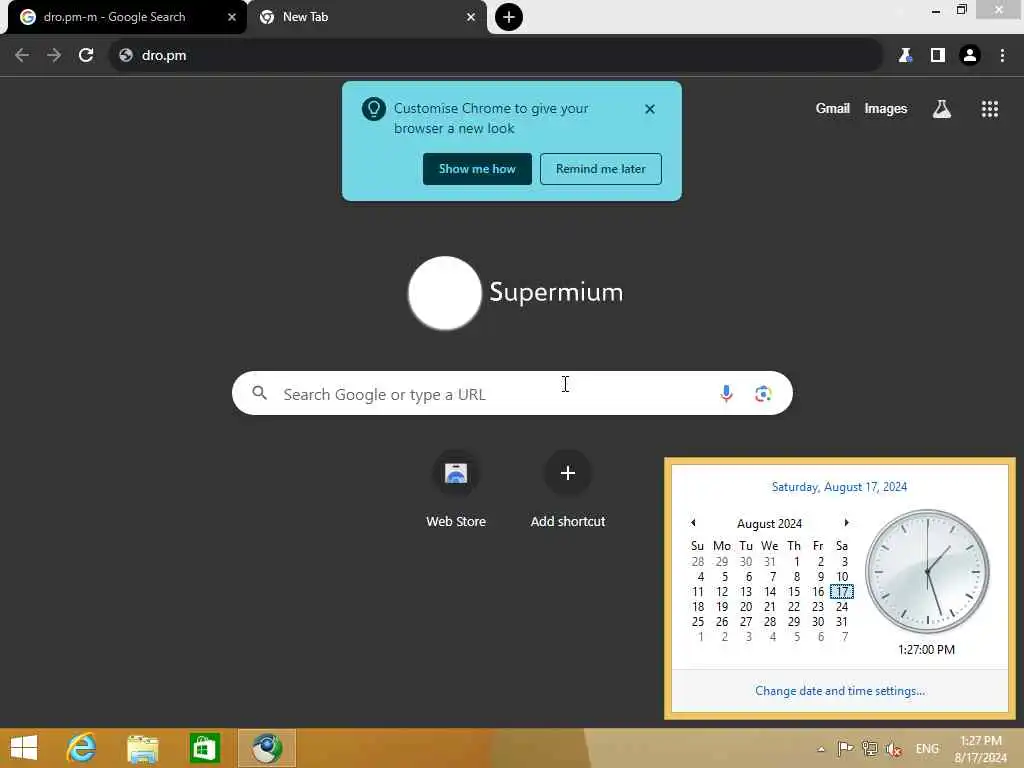
Task: Toggle the side panel icon in toolbar
Action: point(938,56)
